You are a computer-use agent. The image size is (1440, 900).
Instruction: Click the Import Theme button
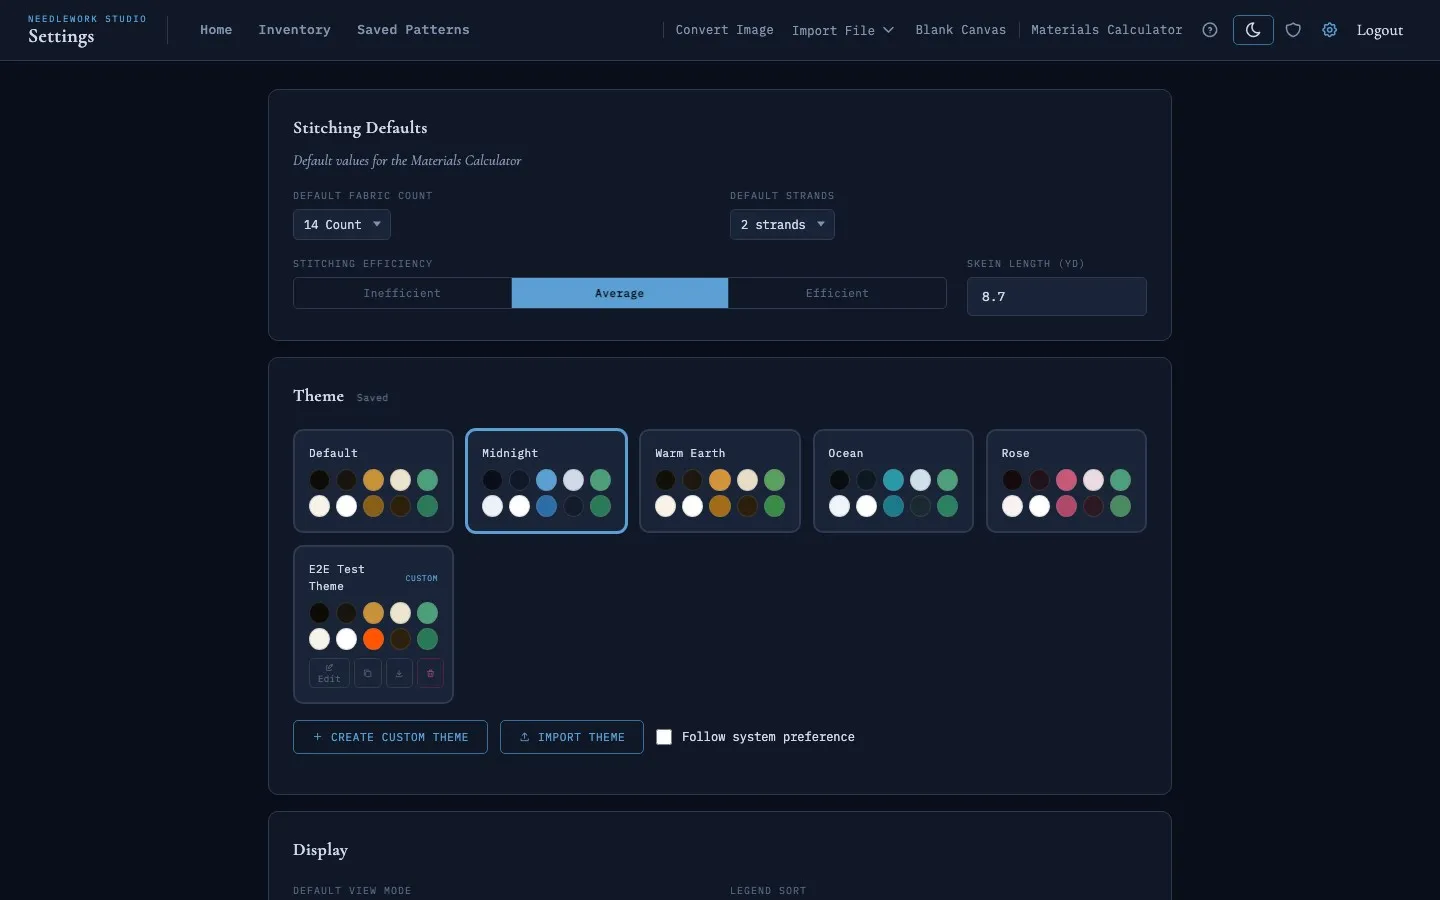click(572, 737)
